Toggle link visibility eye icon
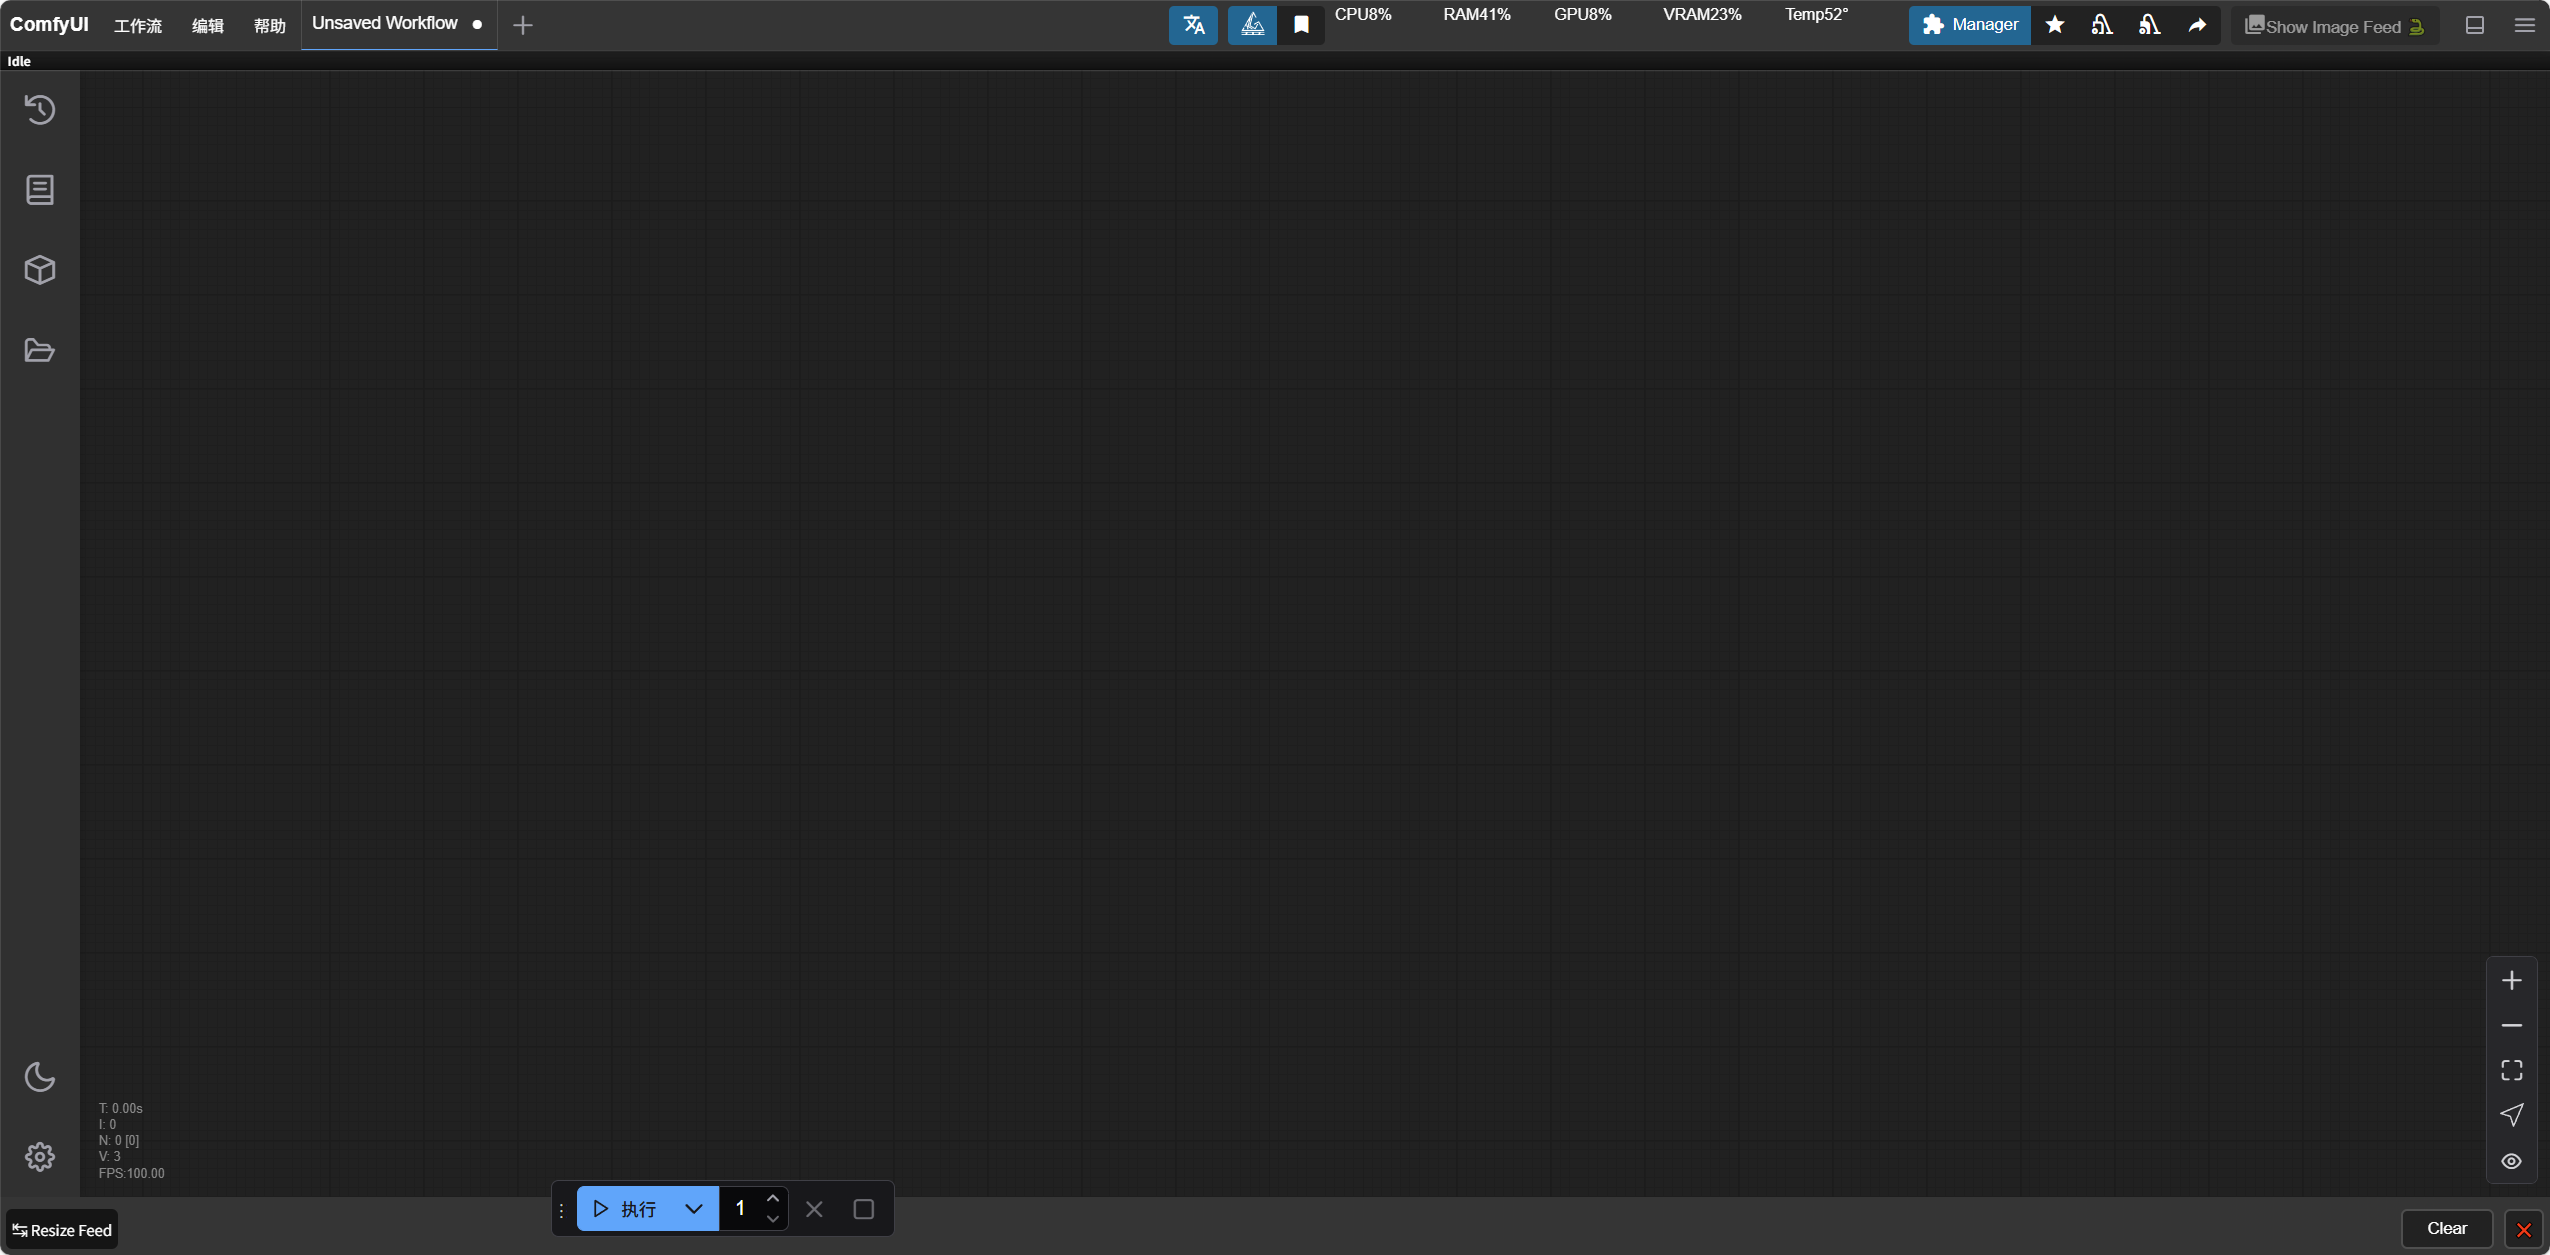Screen dimensions: 2550x1255 click(x=2511, y=1161)
